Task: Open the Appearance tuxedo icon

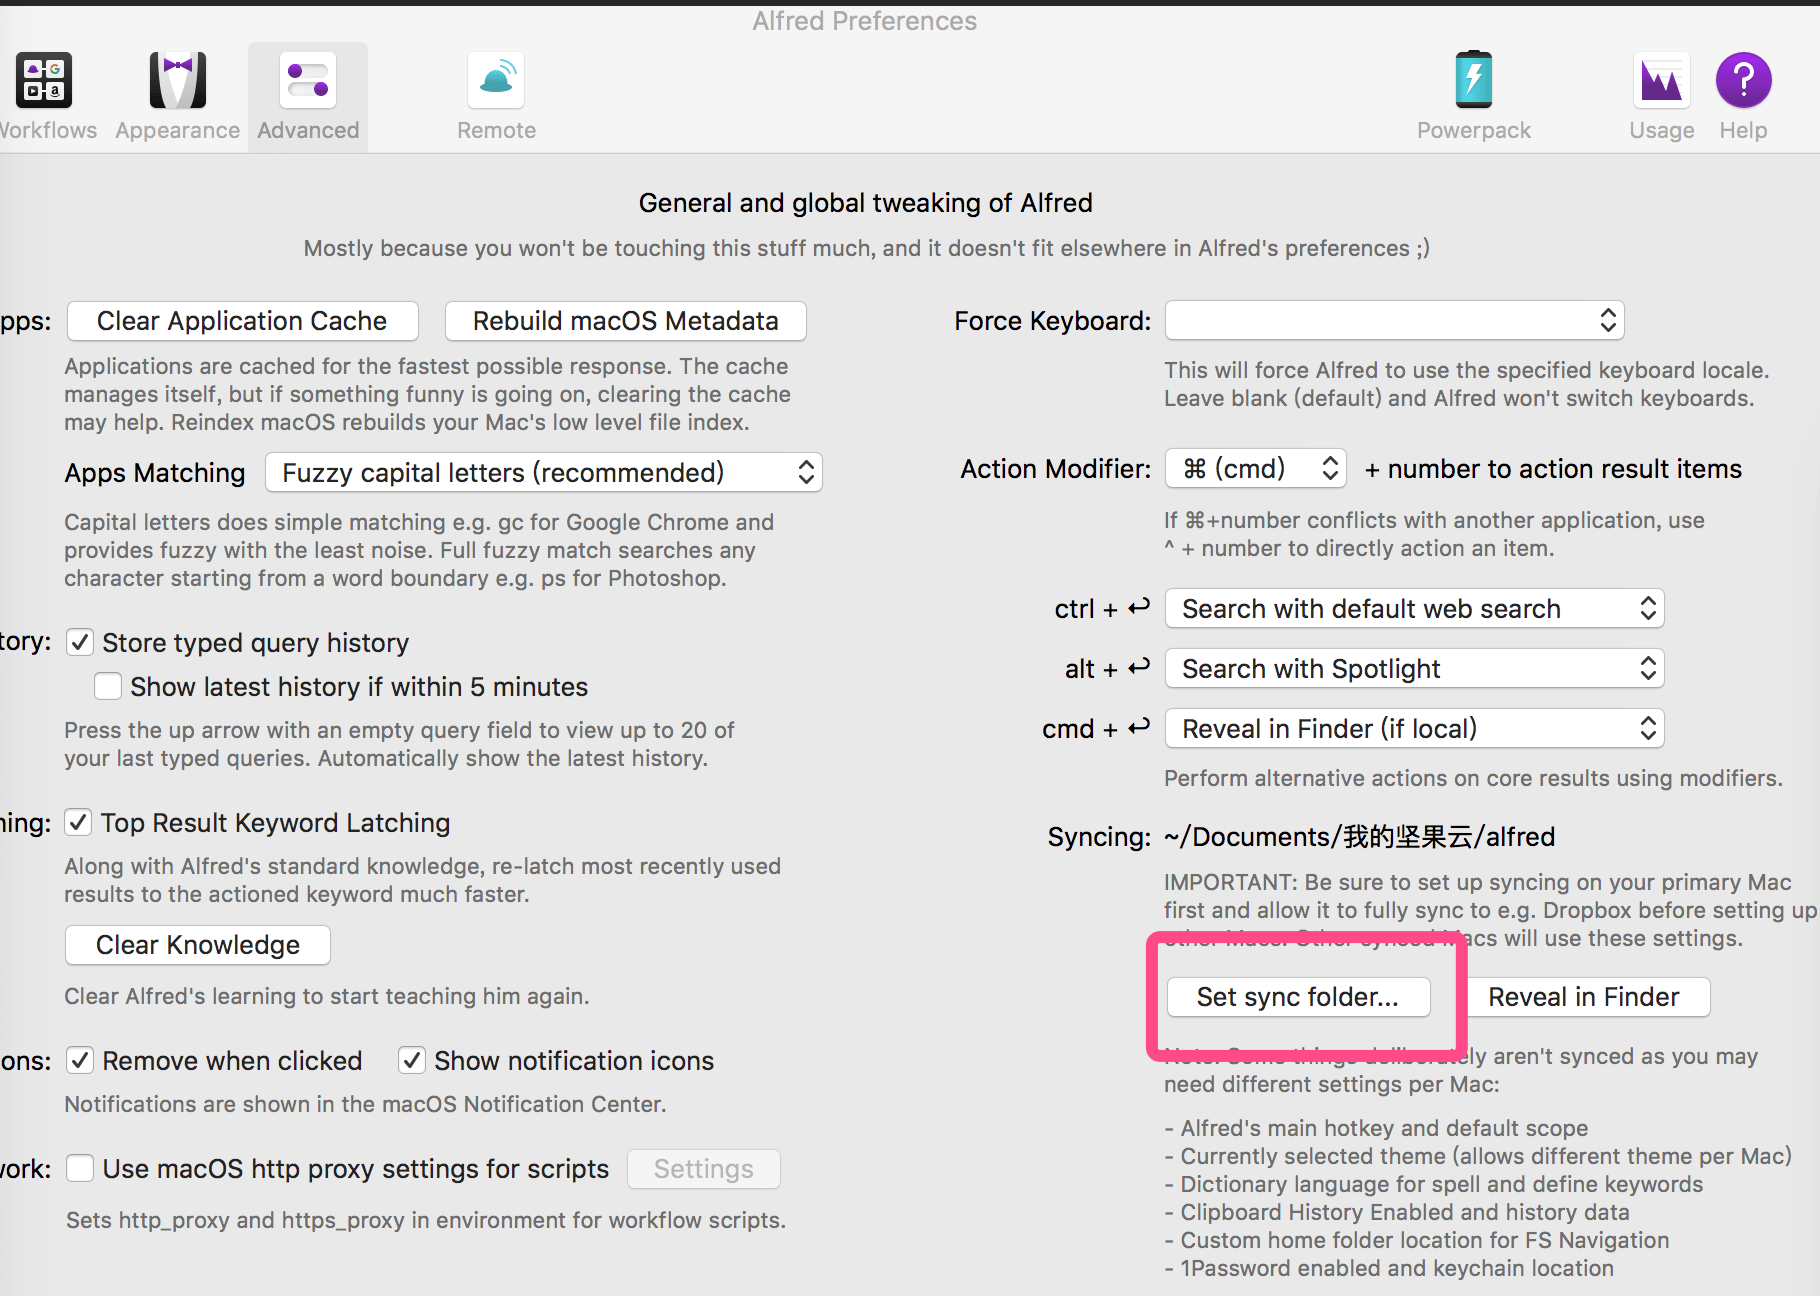Action: pos(178,80)
